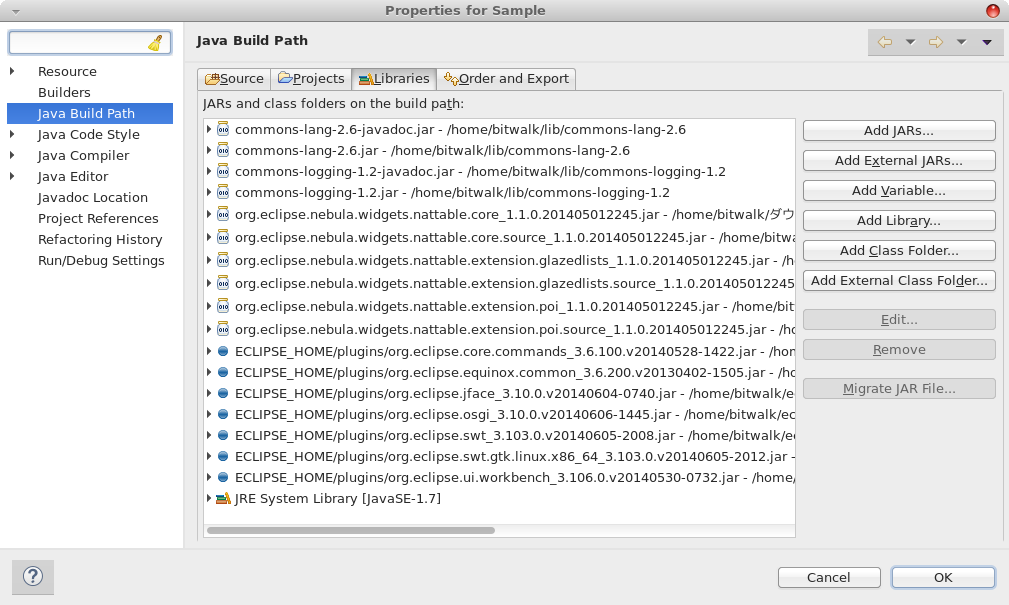Image resolution: width=1009 pixels, height=605 pixels.
Task: Open the view menu dropdown arrow
Action: coord(987,42)
